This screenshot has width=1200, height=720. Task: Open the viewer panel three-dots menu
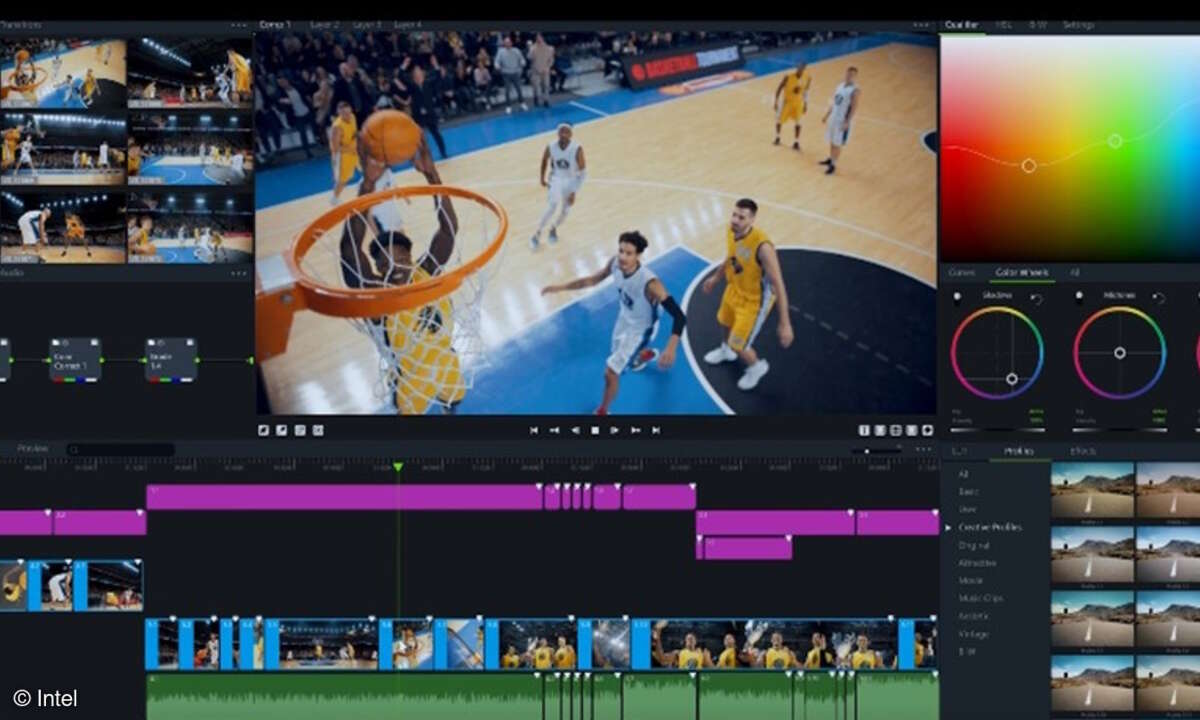pos(921,24)
